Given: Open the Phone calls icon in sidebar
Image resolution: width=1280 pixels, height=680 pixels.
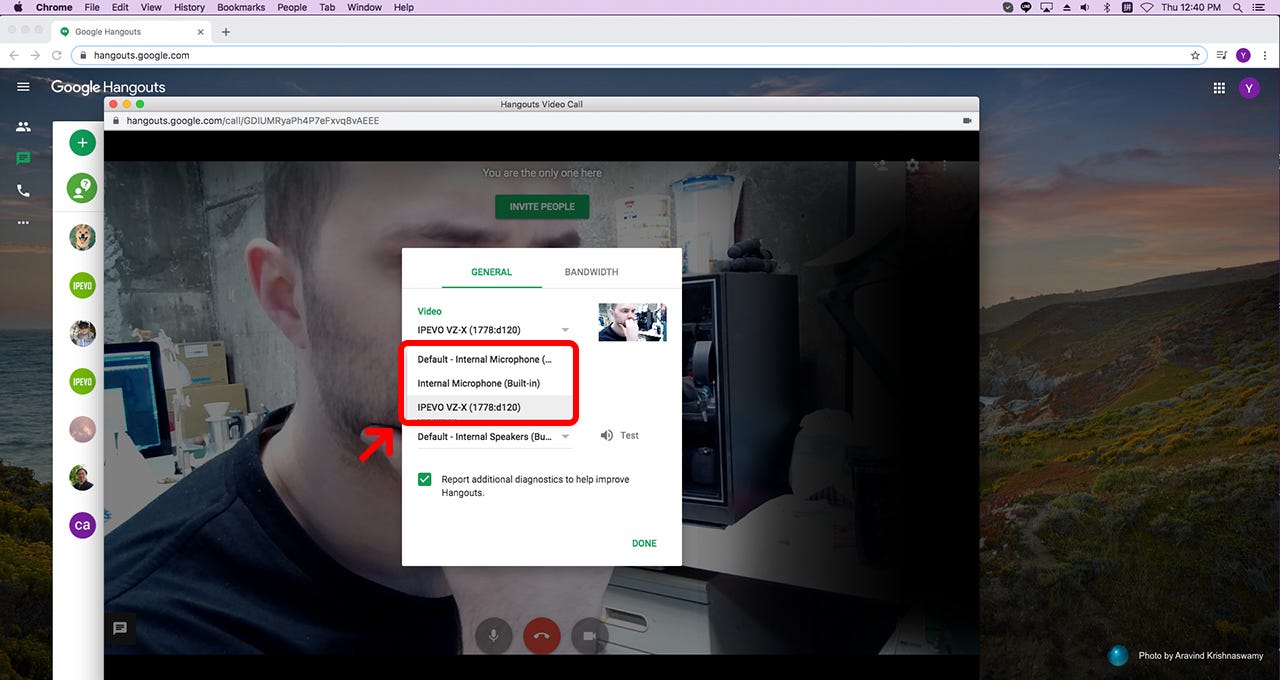Looking at the screenshot, I should (23, 190).
